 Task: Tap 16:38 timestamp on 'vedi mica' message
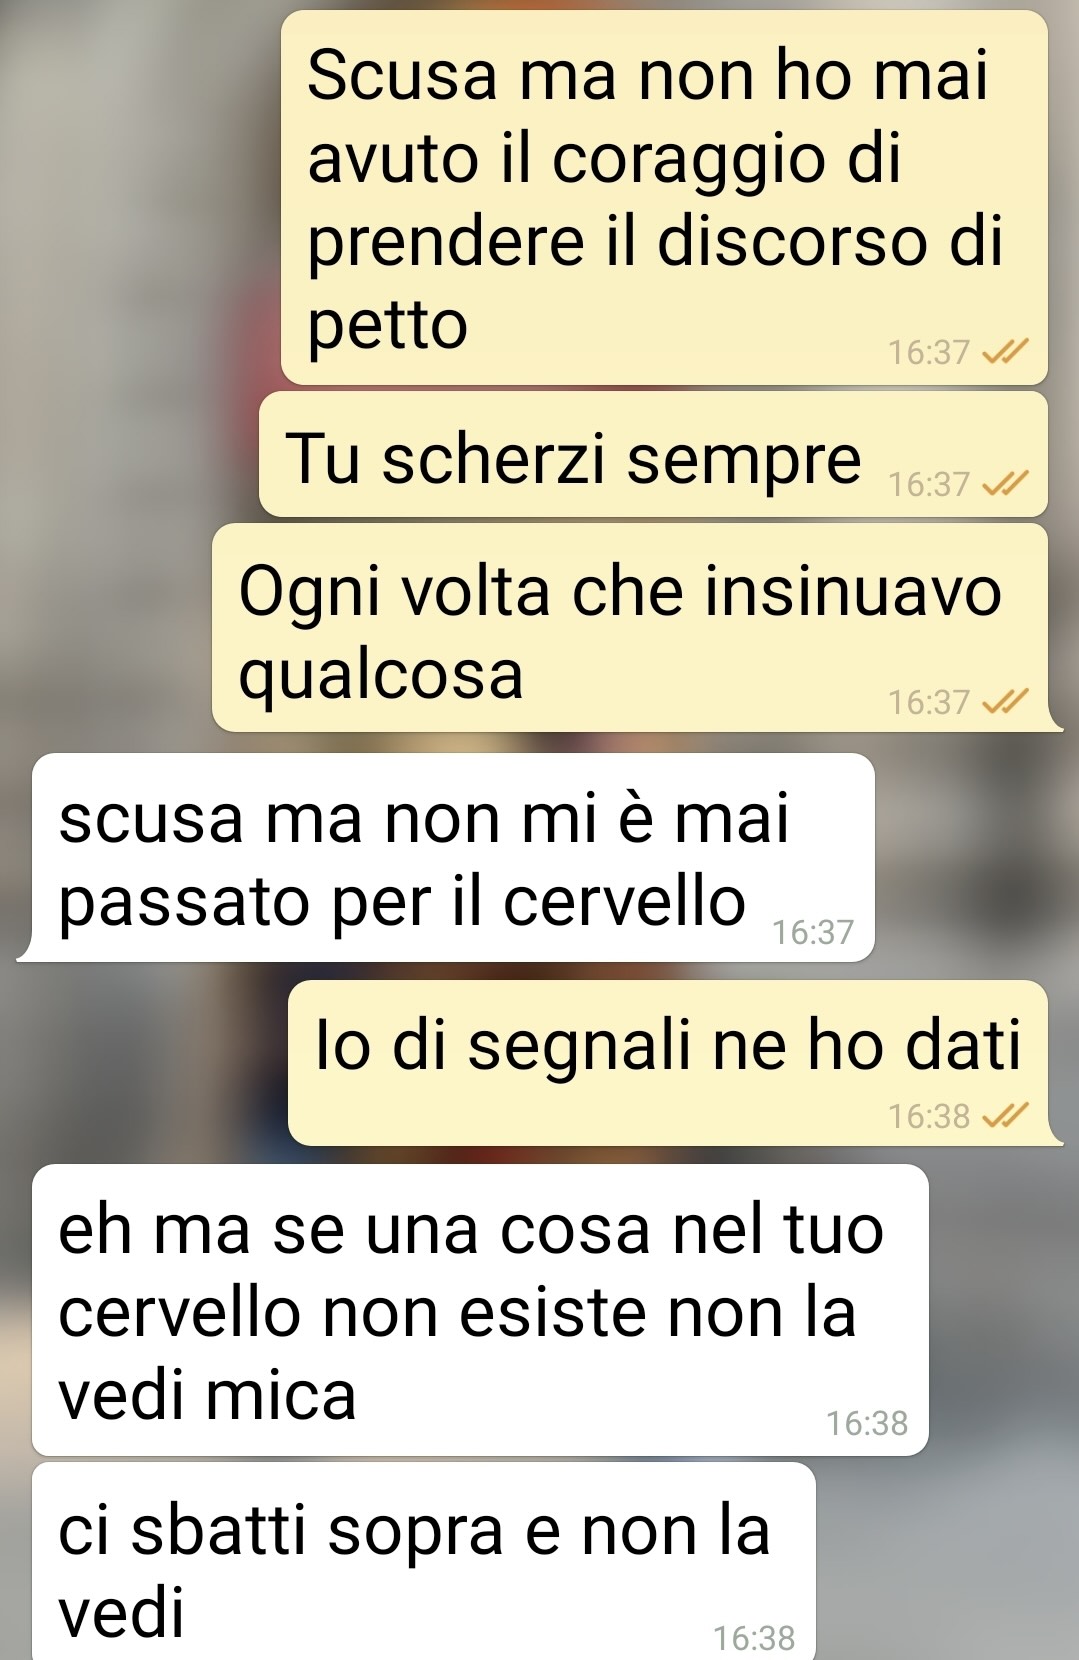pos(867,1422)
